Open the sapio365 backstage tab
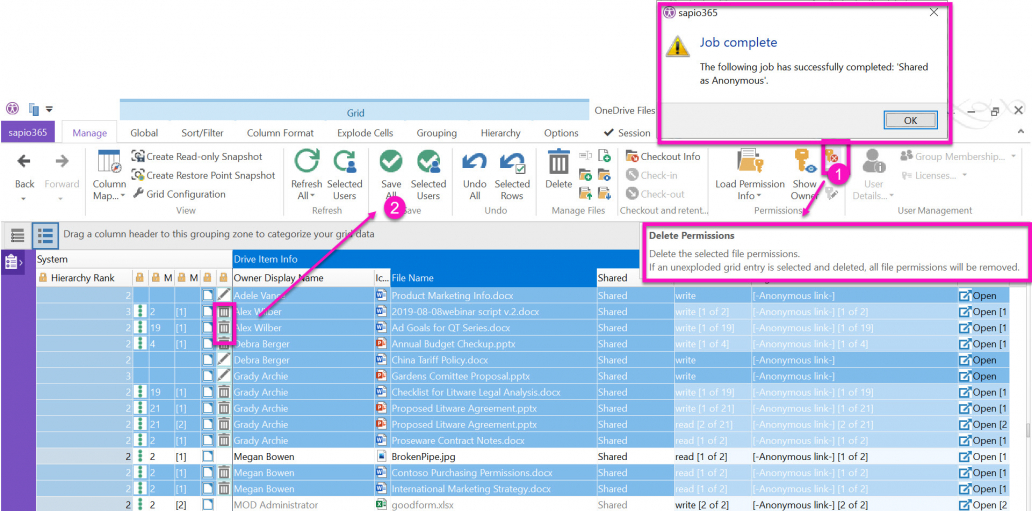The width and height of the screenshot is (1032, 511). (x=28, y=132)
